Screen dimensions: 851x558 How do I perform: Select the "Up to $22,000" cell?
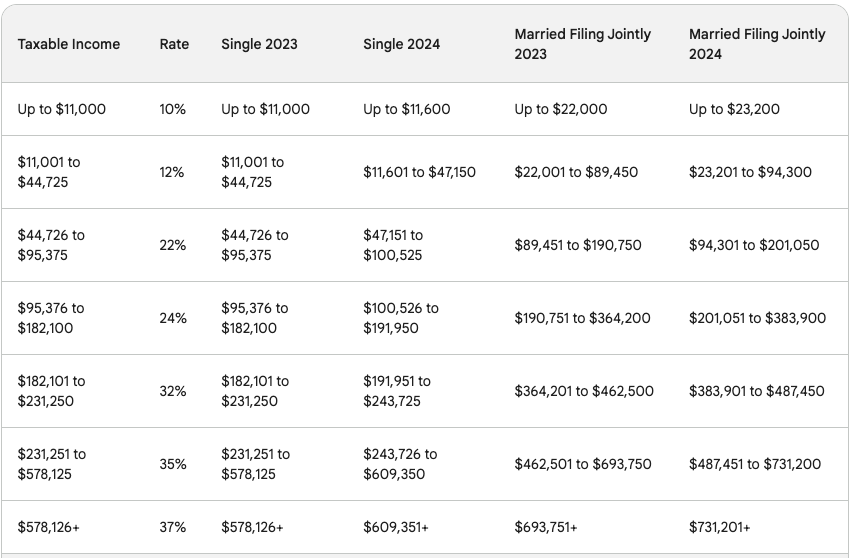[561, 109]
